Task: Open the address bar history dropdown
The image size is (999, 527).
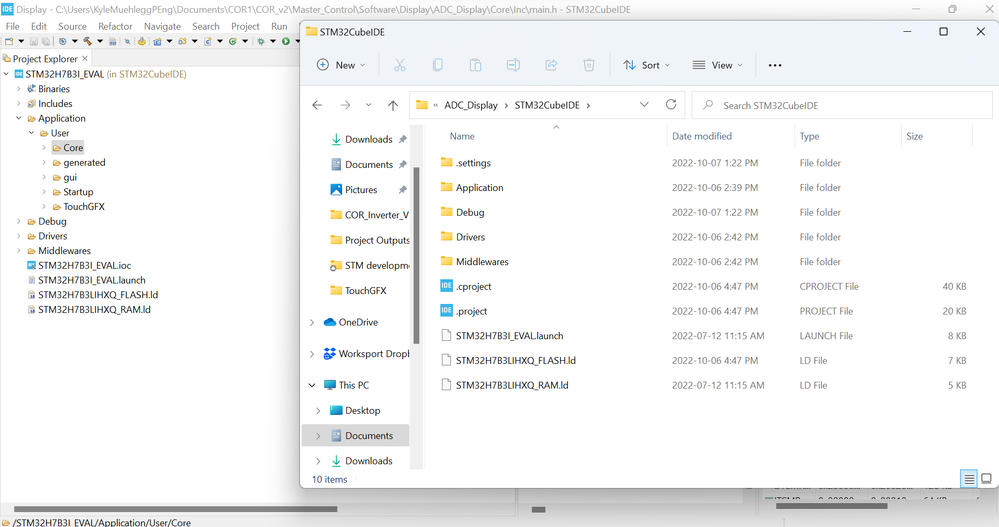Action: [644, 105]
